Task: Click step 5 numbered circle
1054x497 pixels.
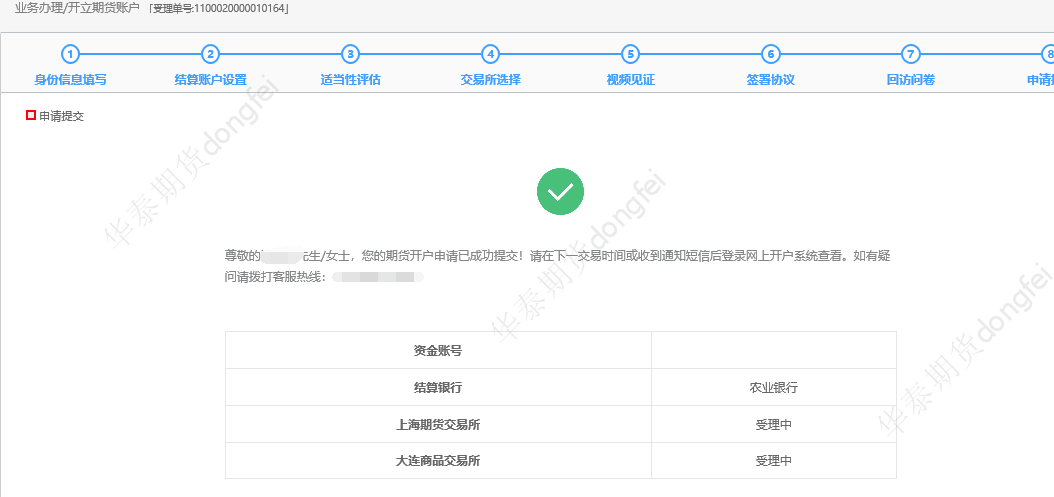Action: coord(630,54)
